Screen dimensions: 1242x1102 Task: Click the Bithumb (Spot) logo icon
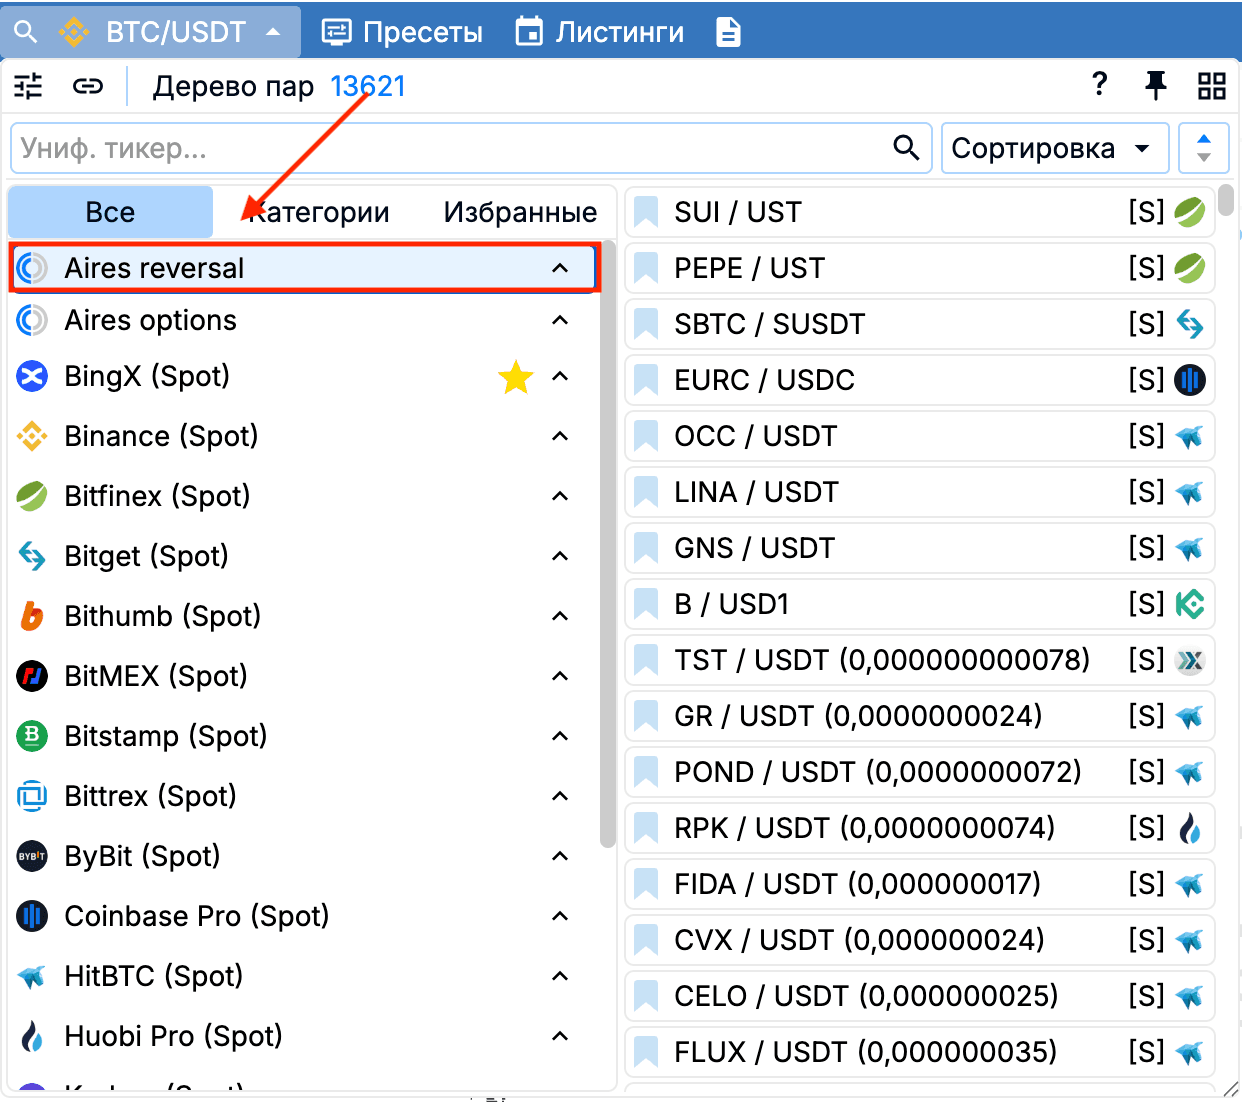(32, 616)
